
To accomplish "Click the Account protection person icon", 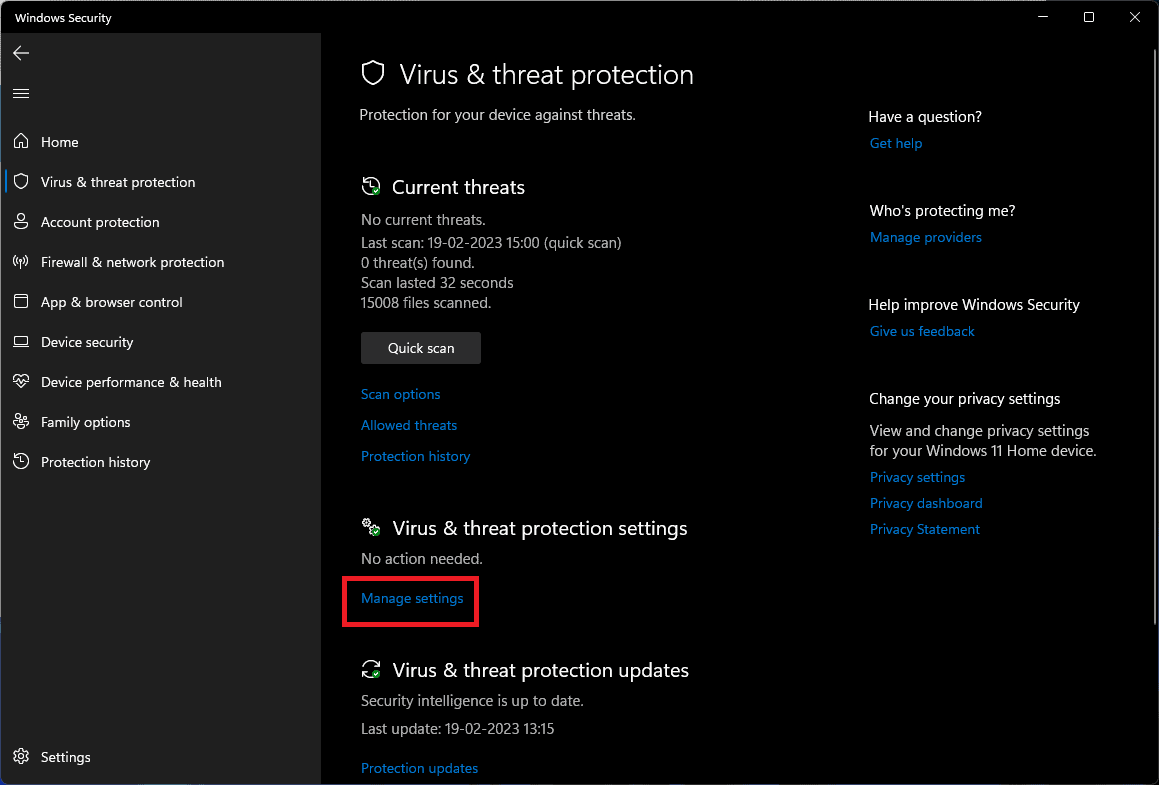I will click(21, 222).
